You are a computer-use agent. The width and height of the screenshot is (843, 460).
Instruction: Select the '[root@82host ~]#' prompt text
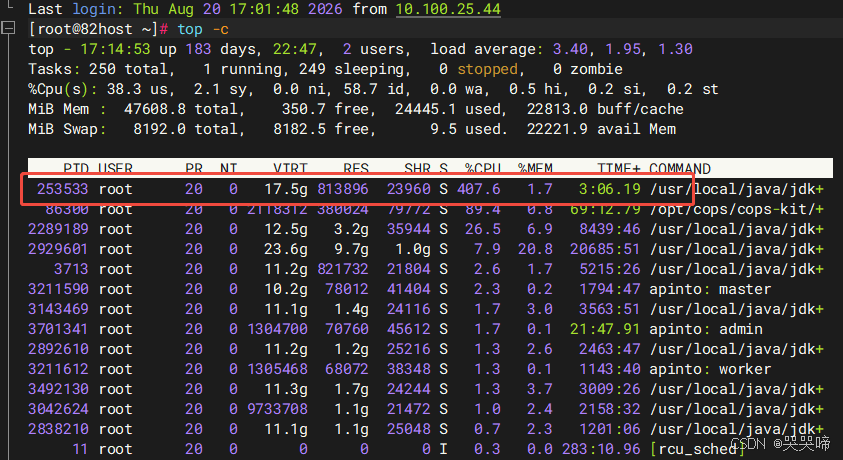[x=98, y=29]
